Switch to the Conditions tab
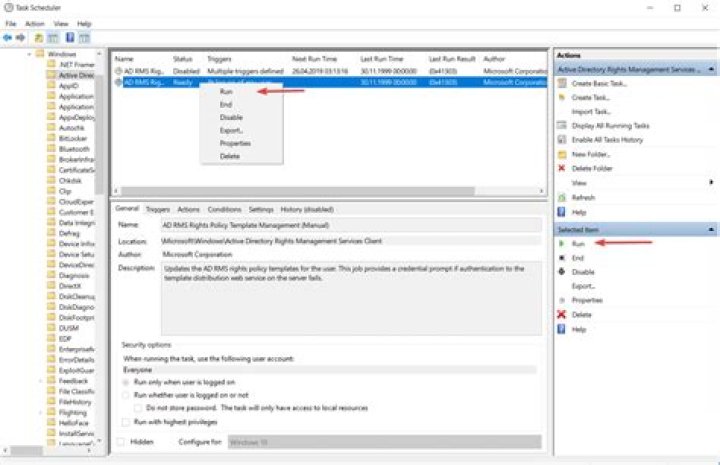Screen dimensions: 720x465 coord(224,209)
